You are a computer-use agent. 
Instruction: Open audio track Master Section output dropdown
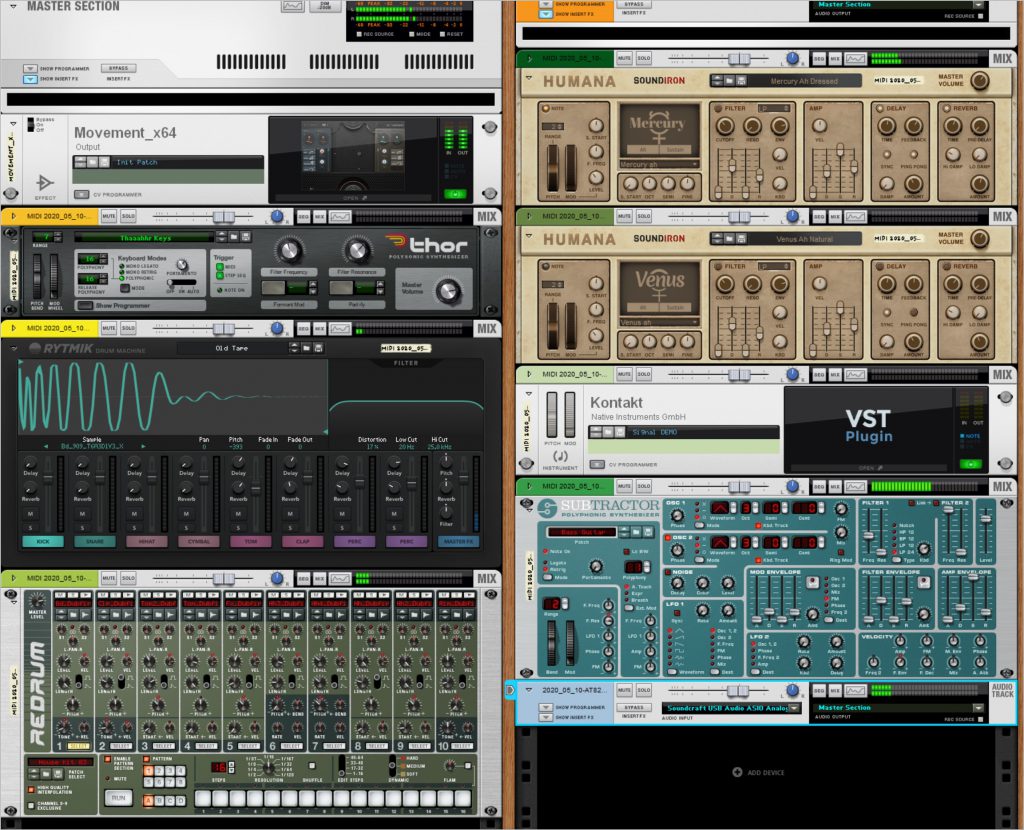coord(978,708)
